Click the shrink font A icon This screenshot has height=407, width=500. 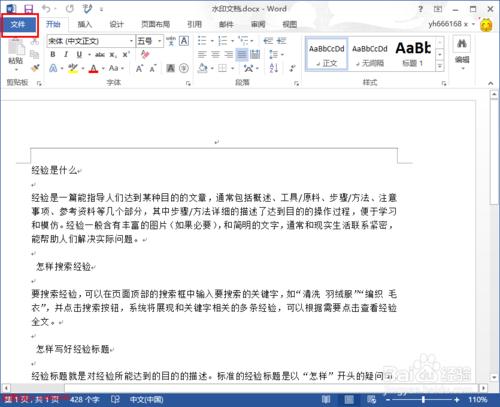point(153,69)
